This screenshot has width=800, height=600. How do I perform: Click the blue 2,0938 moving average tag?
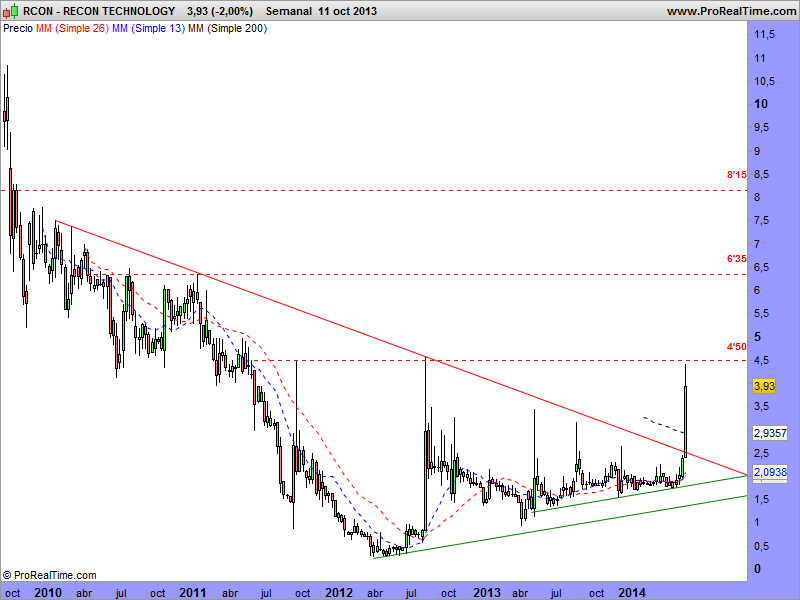tap(770, 472)
